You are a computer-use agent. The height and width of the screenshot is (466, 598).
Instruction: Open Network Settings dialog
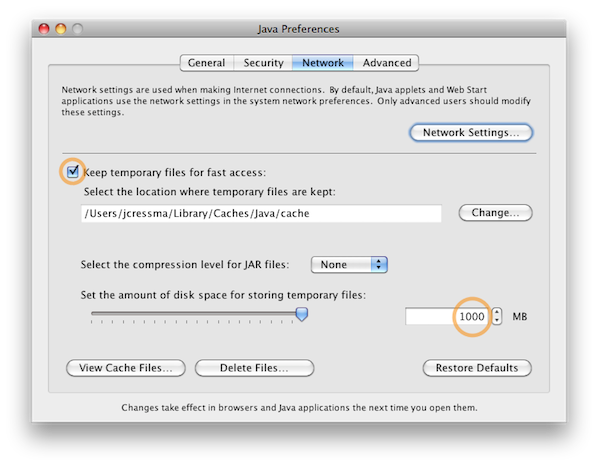click(471, 132)
